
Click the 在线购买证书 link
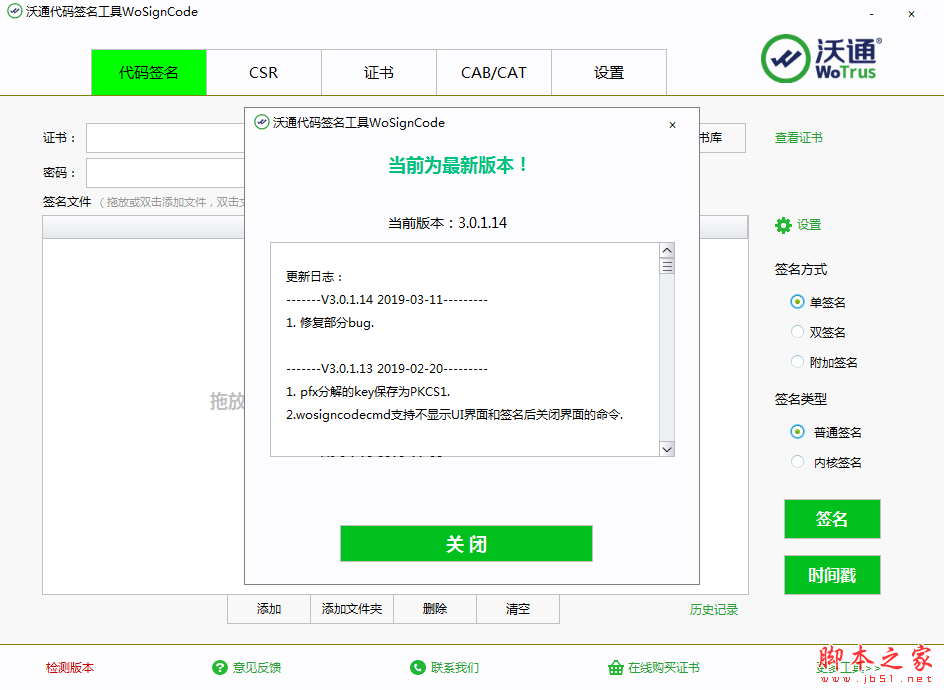663,667
